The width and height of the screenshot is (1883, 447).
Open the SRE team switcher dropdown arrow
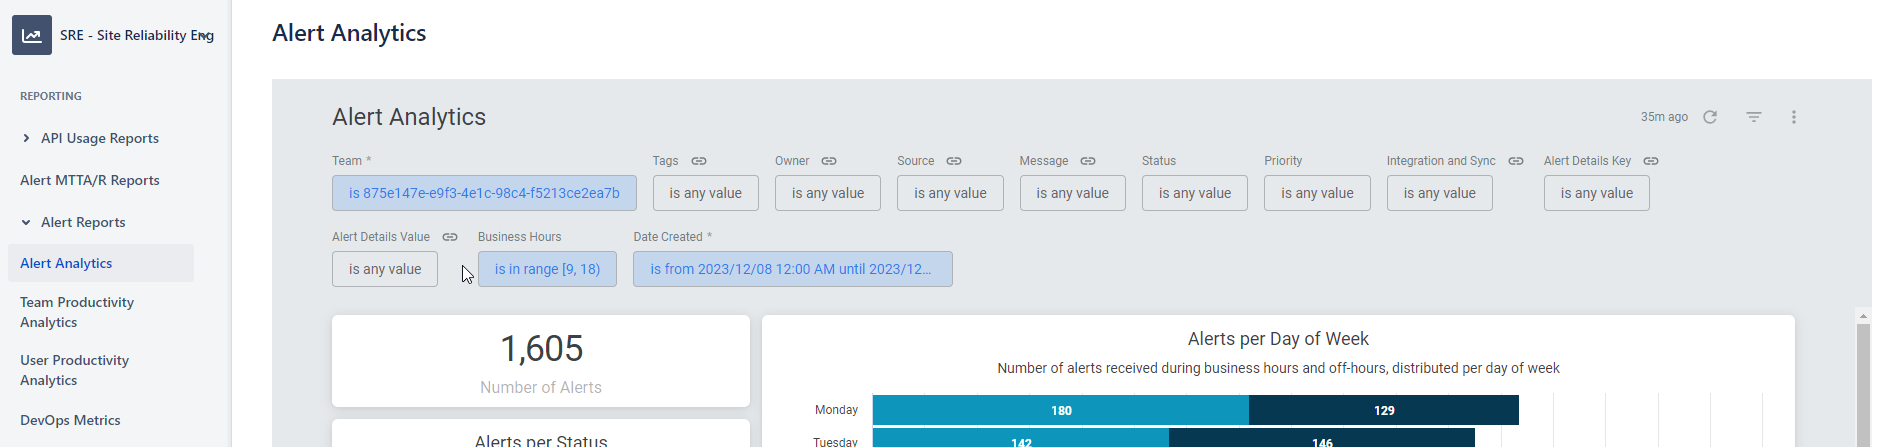(x=205, y=35)
